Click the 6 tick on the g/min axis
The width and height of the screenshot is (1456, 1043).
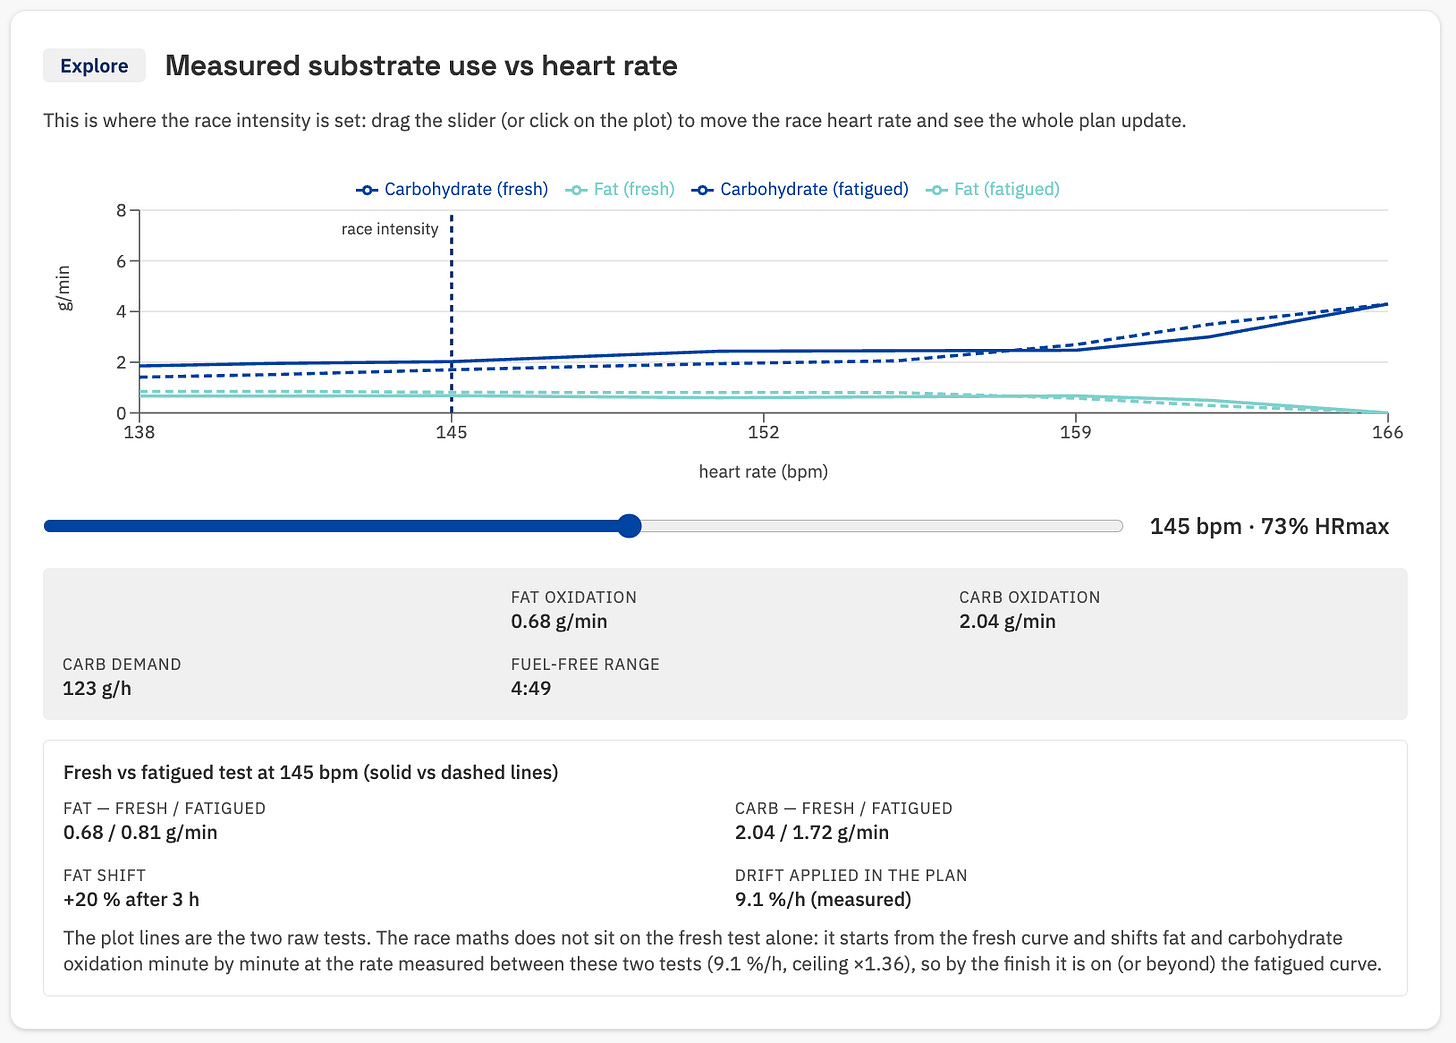click(x=121, y=261)
